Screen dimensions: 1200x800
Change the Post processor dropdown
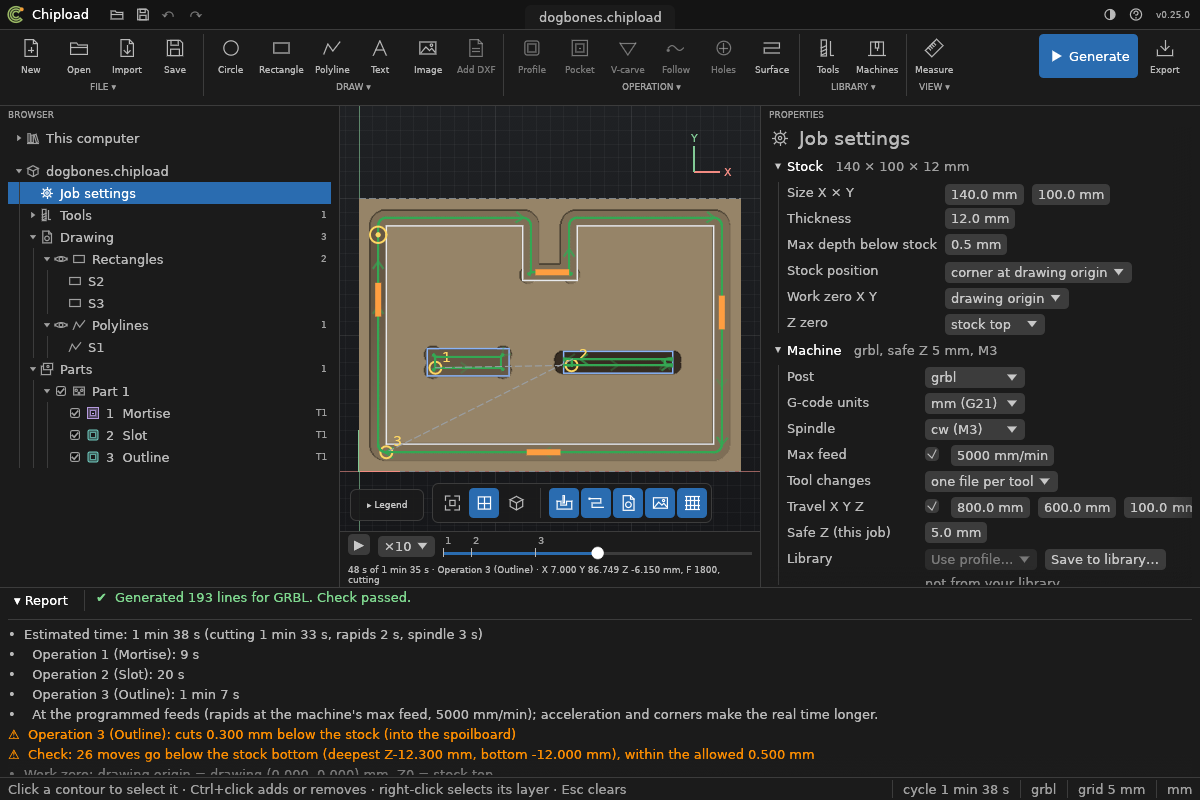[974, 377]
